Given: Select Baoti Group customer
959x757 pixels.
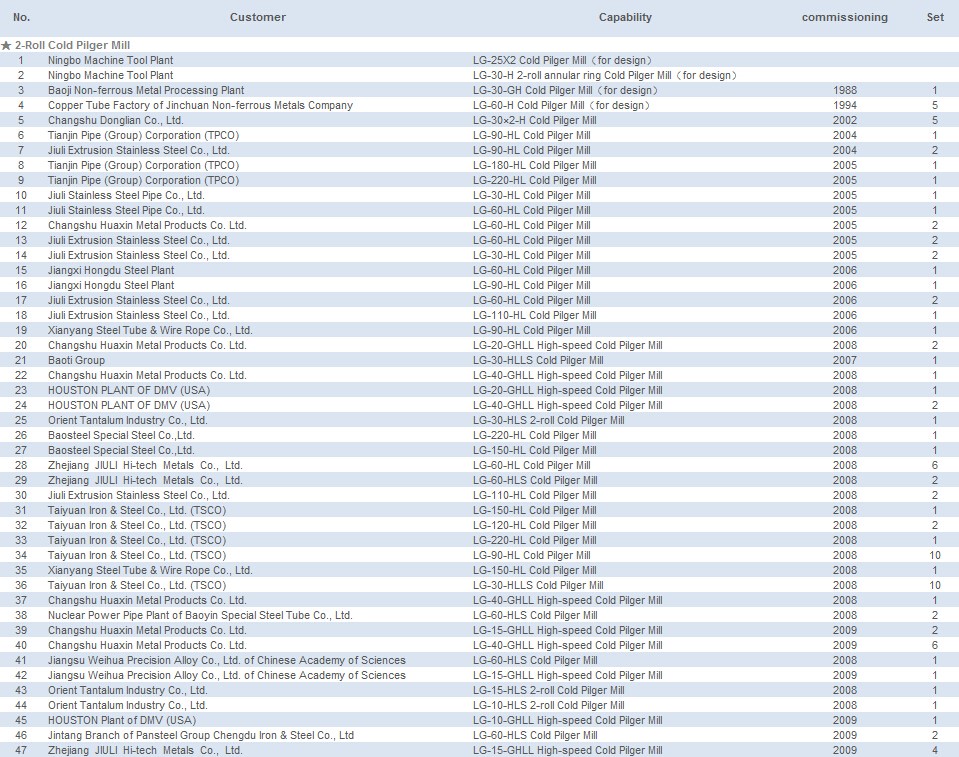Looking at the screenshot, I should 76,360.
